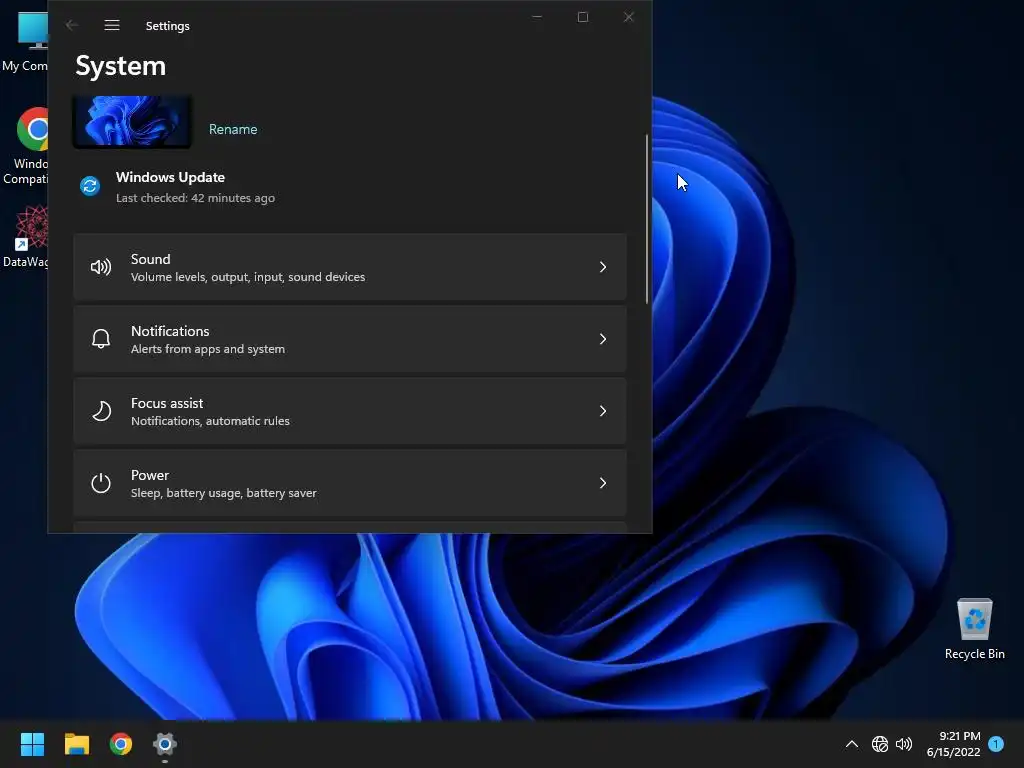Click 'Last checked: 42 minutes ago' text
The width and height of the screenshot is (1024, 768).
pyautogui.click(x=195, y=198)
